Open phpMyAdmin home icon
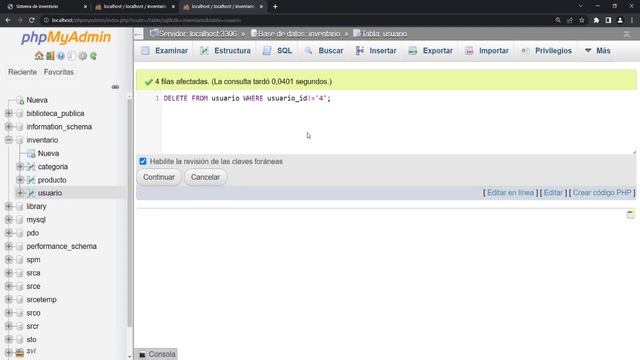The height and width of the screenshot is (360, 640). coord(39,56)
